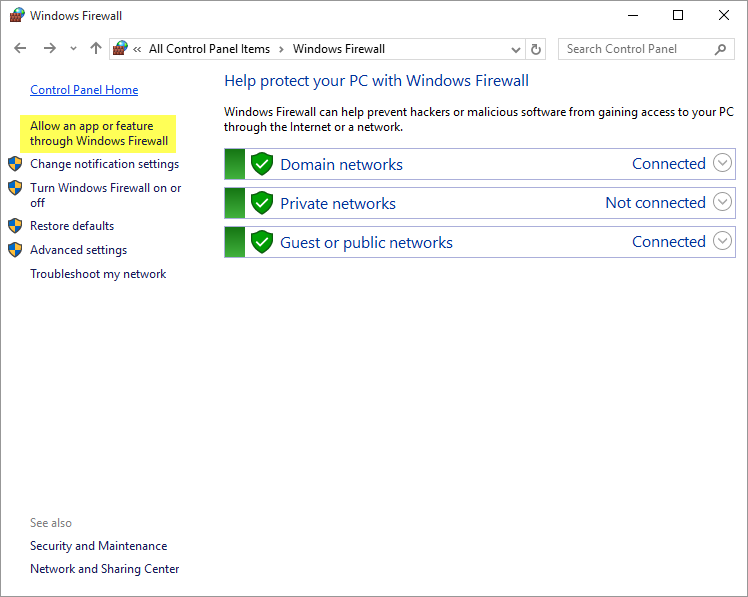748x597 pixels.
Task: Select the Windows Firewall breadcrumb
Action: coord(338,49)
